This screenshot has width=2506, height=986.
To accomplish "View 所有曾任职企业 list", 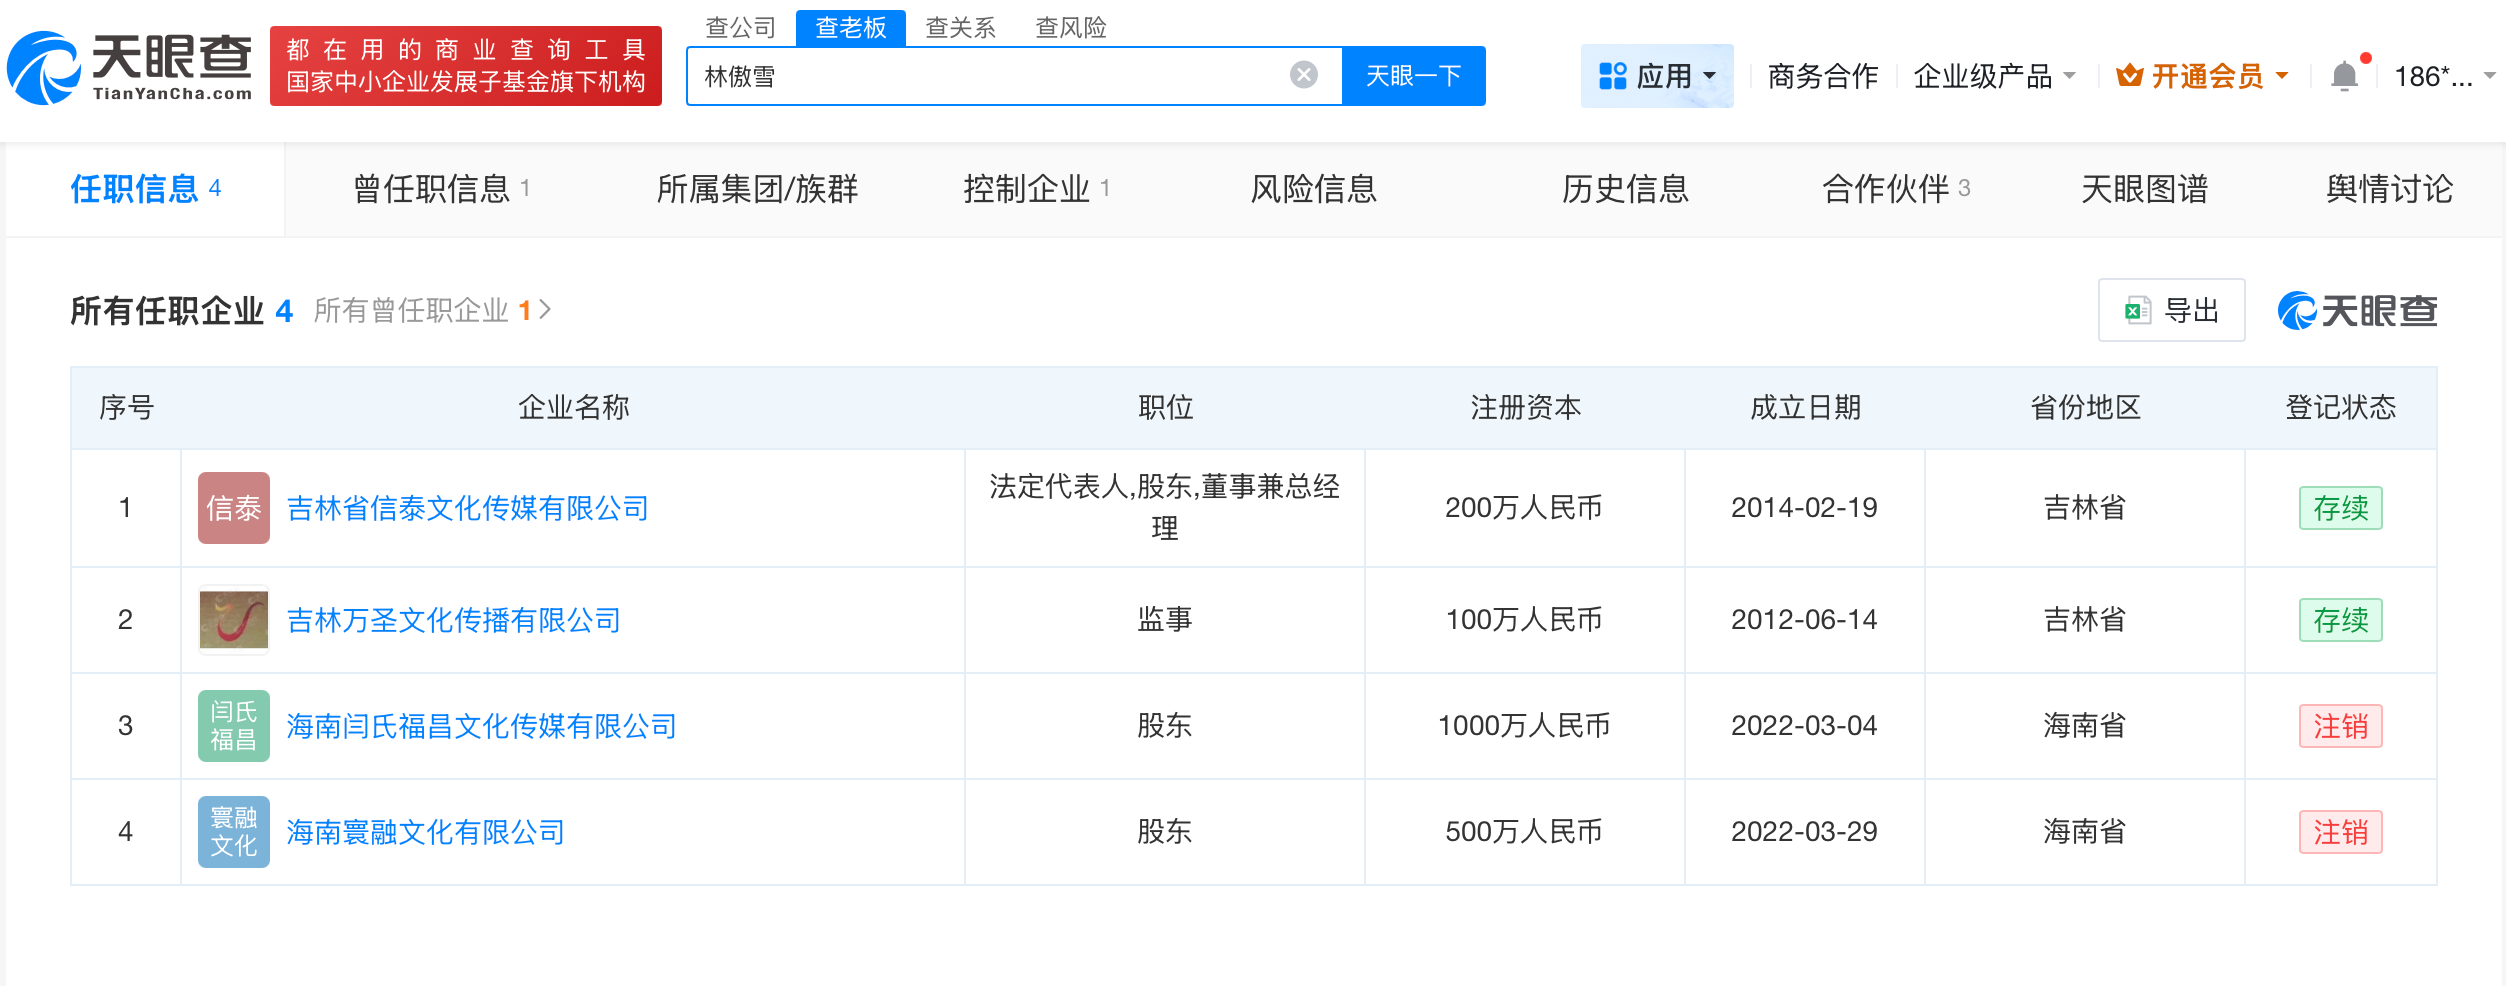I will click(412, 310).
